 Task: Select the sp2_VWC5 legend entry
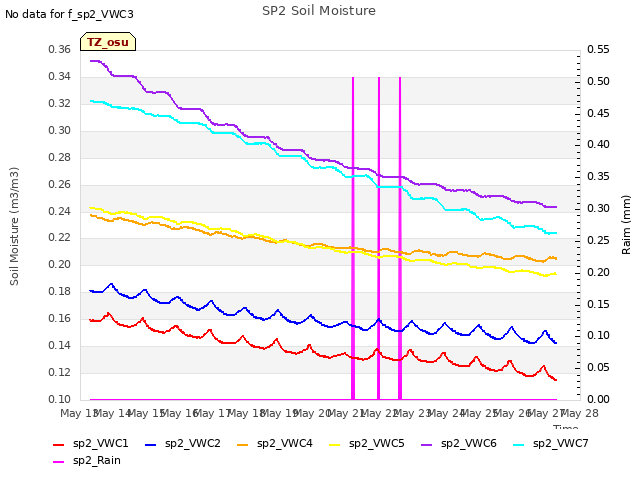[367, 444]
